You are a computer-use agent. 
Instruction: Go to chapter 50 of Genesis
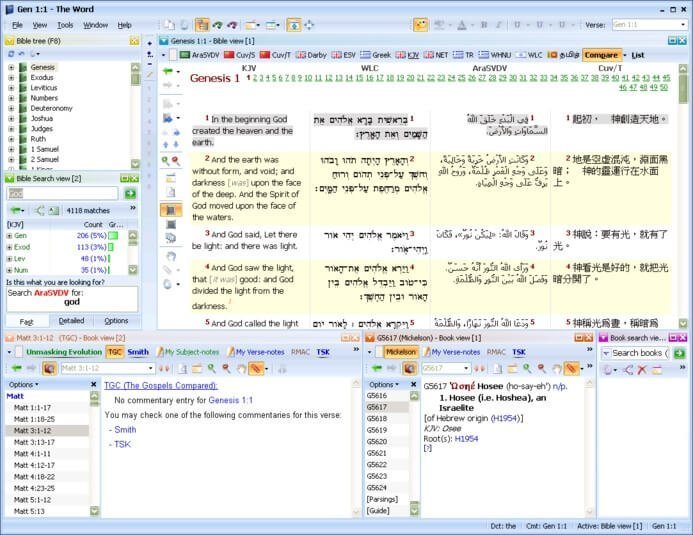click(x=664, y=87)
